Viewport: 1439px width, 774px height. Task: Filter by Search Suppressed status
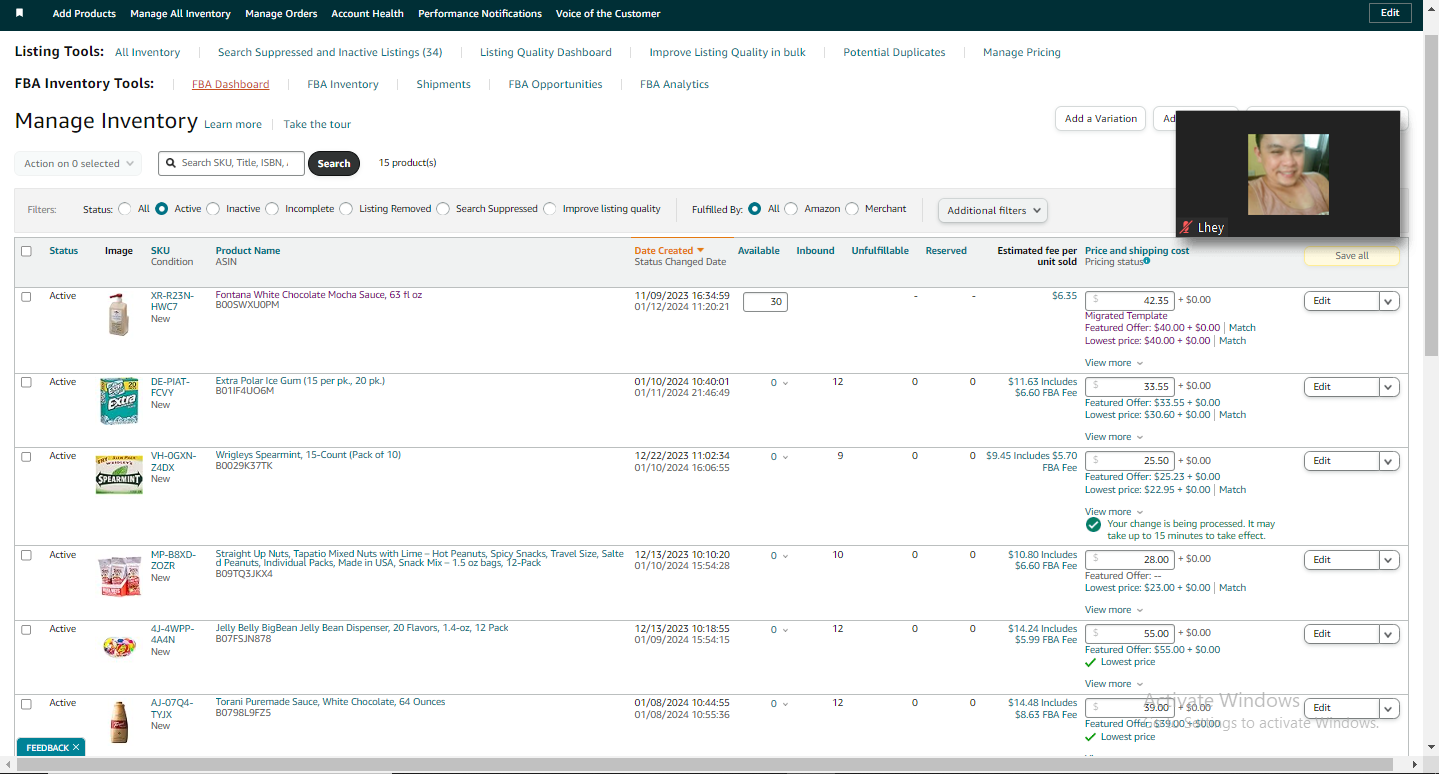[443, 209]
